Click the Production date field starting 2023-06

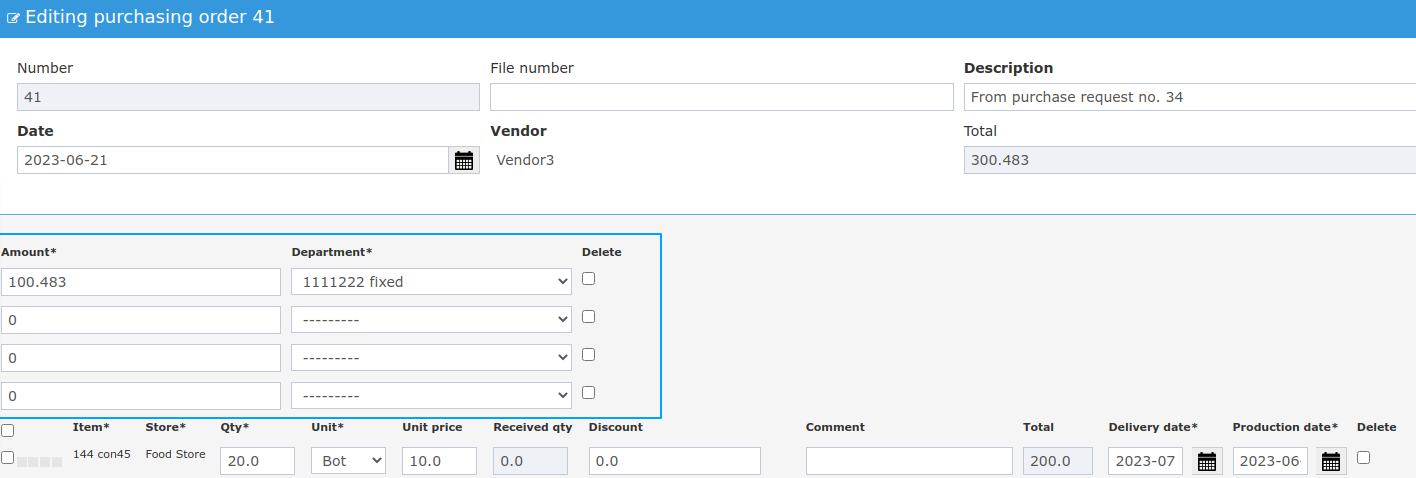[x=1270, y=461]
